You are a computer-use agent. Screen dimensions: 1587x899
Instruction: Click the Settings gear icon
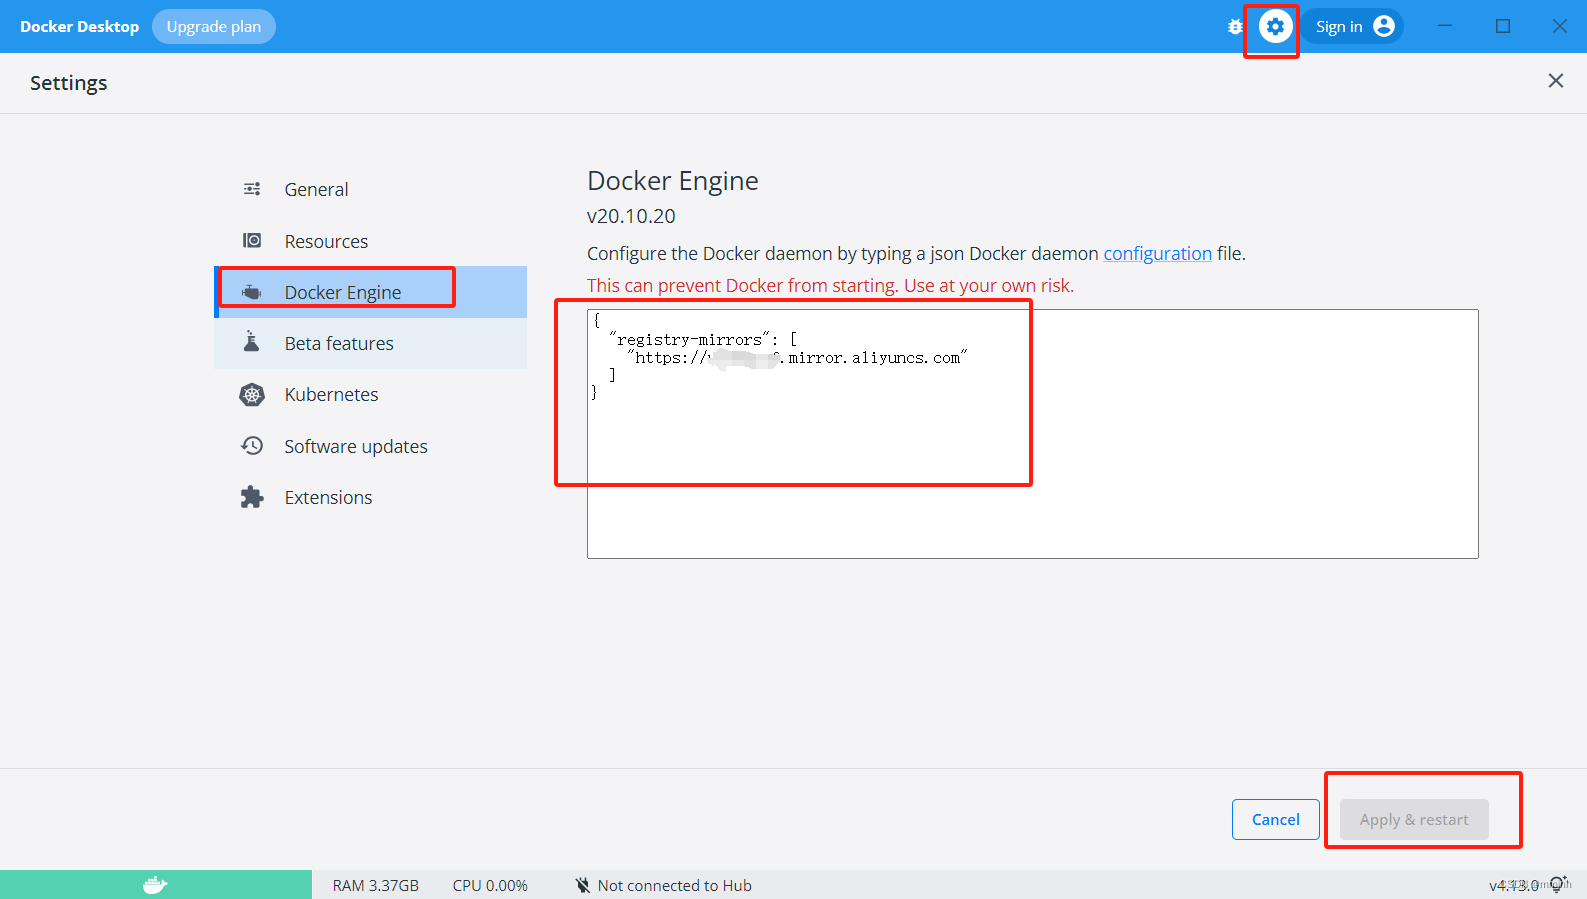(1275, 27)
